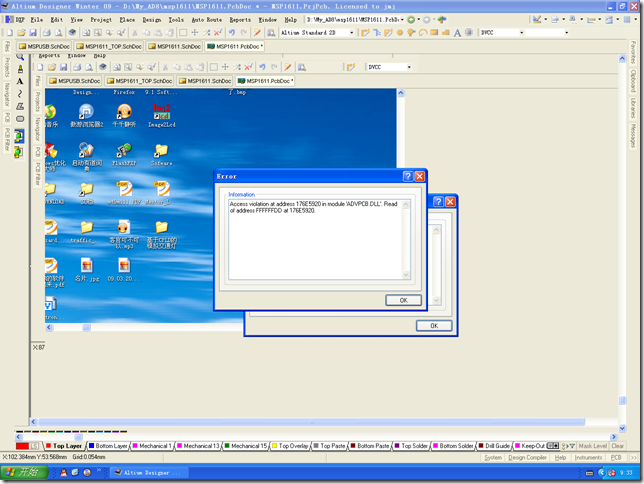Open the DVCC net dropdown in main toolbar
Image resolution: width=644 pixels, height=484 pixels.
tap(522, 32)
